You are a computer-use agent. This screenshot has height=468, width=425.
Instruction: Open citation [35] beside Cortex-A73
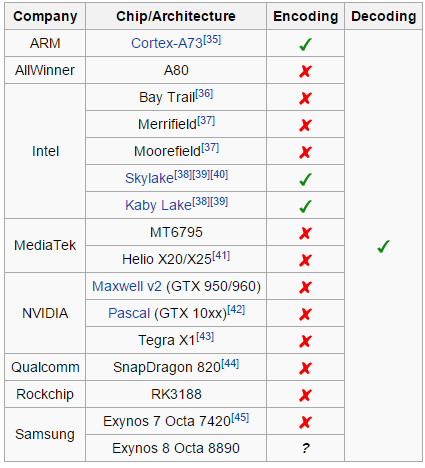point(212,40)
